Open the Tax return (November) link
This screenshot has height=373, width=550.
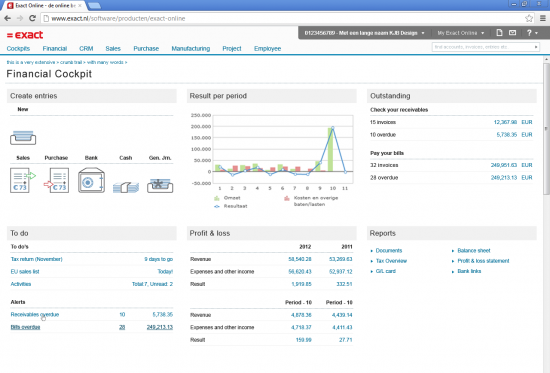(x=36, y=259)
